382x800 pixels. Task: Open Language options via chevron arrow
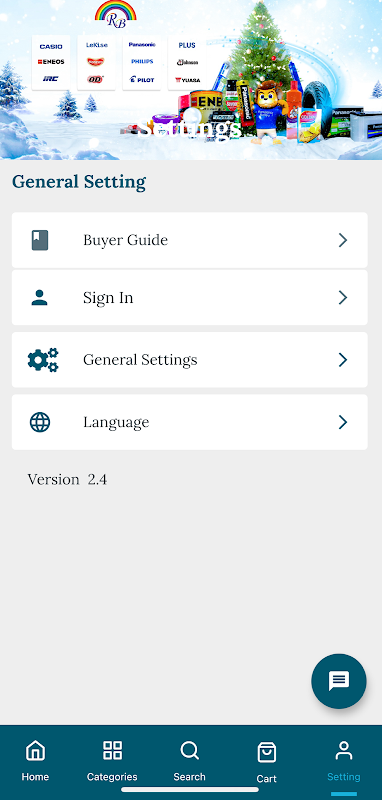coord(343,422)
